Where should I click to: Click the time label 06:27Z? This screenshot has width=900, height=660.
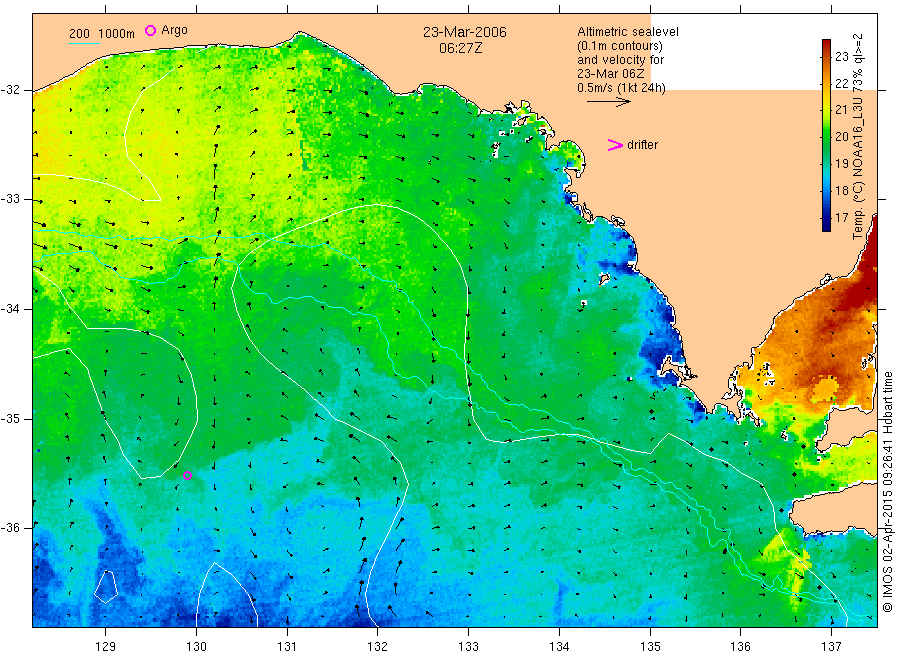460,48
